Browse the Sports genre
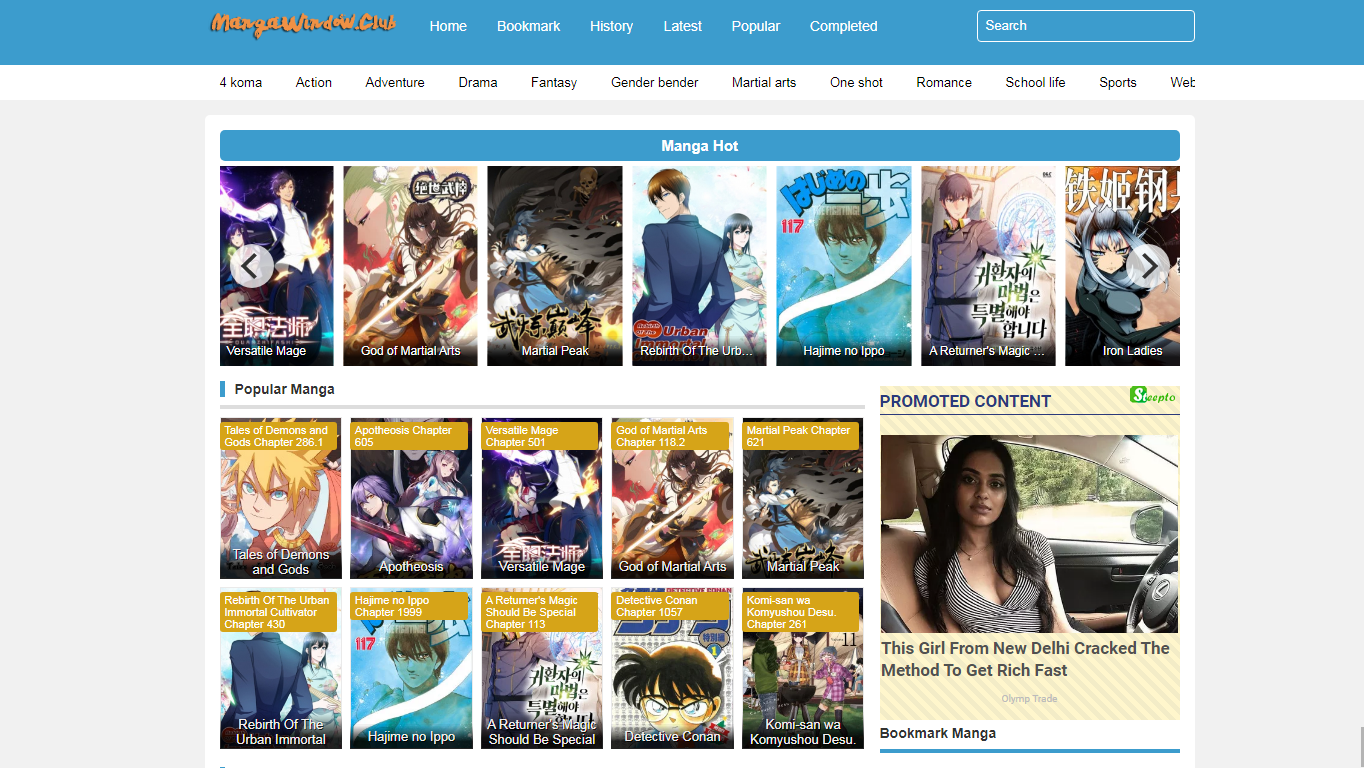 pos(1118,82)
